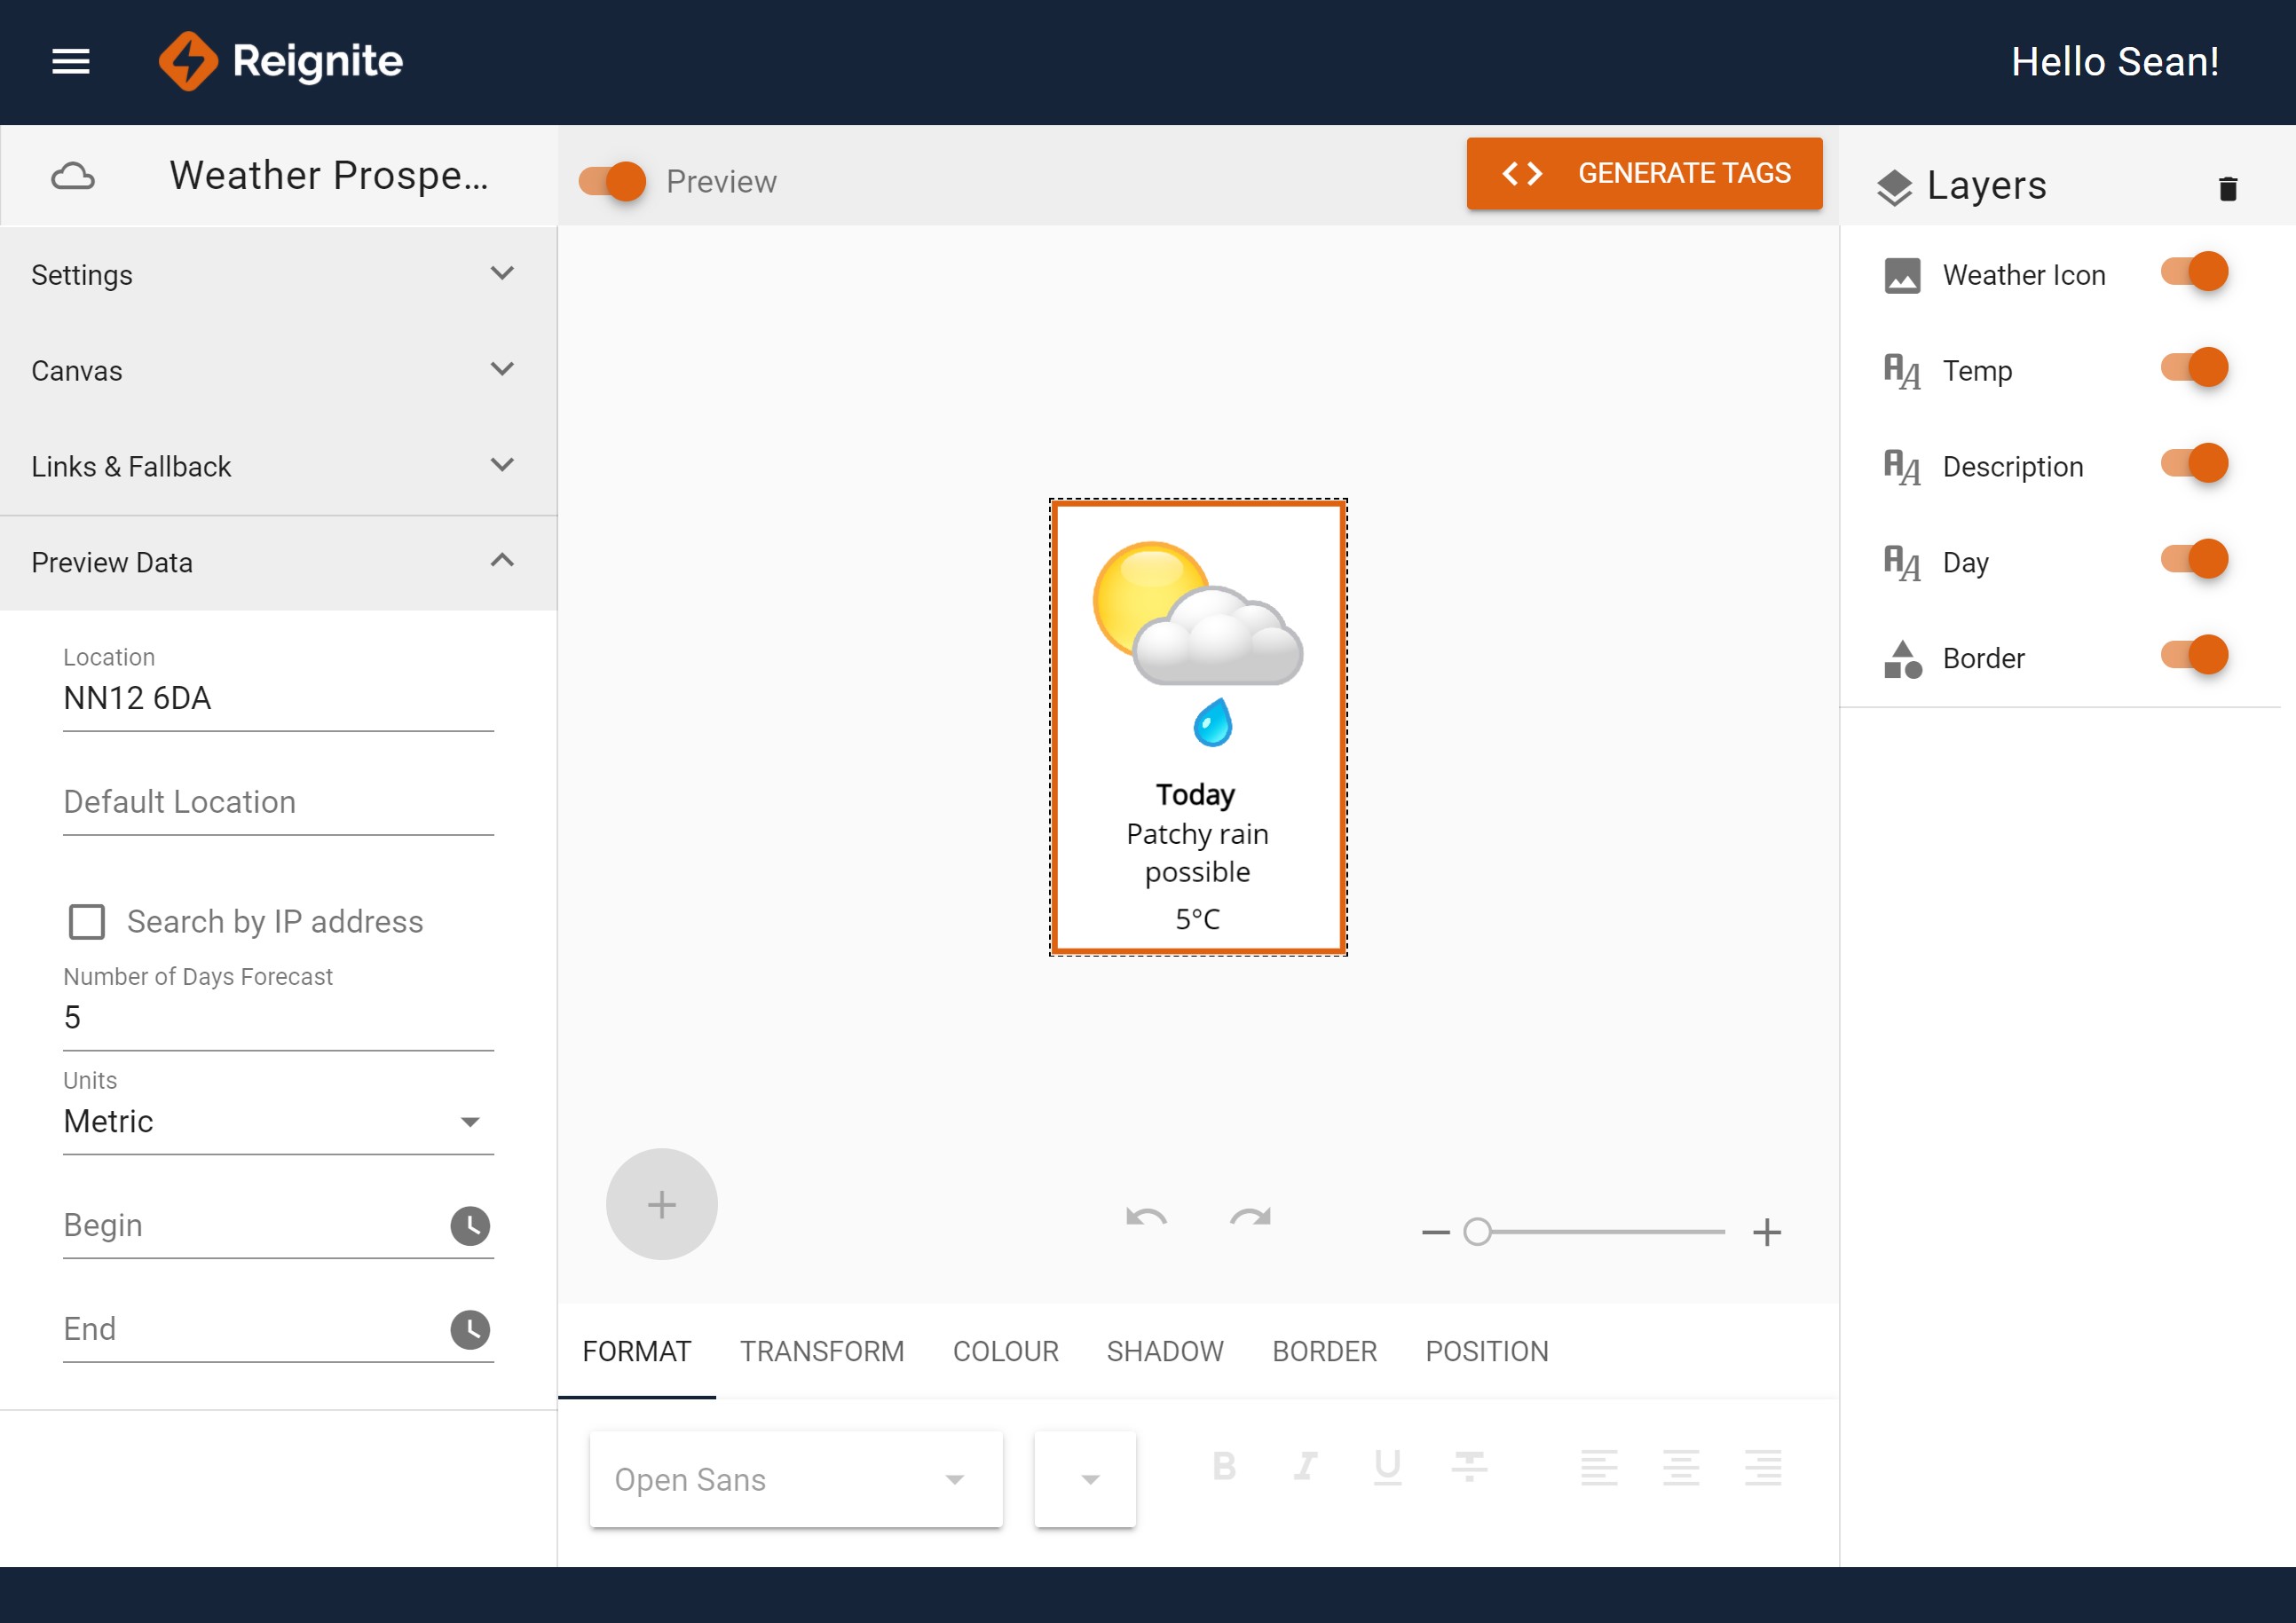The width and height of the screenshot is (2296, 1623).
Task: Click the zoom out minus icon
Action: coord(1435,1232)
